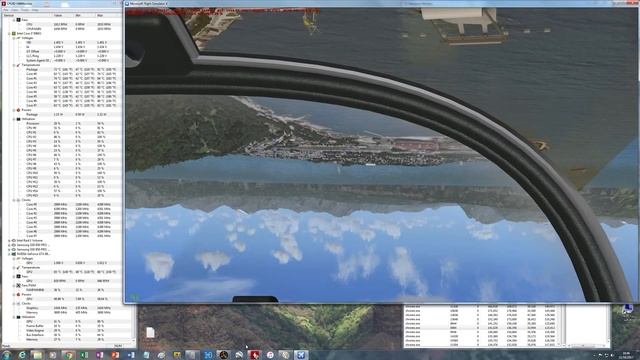Open Windows Explorer from the taskbar

click(x=37, y=355)
